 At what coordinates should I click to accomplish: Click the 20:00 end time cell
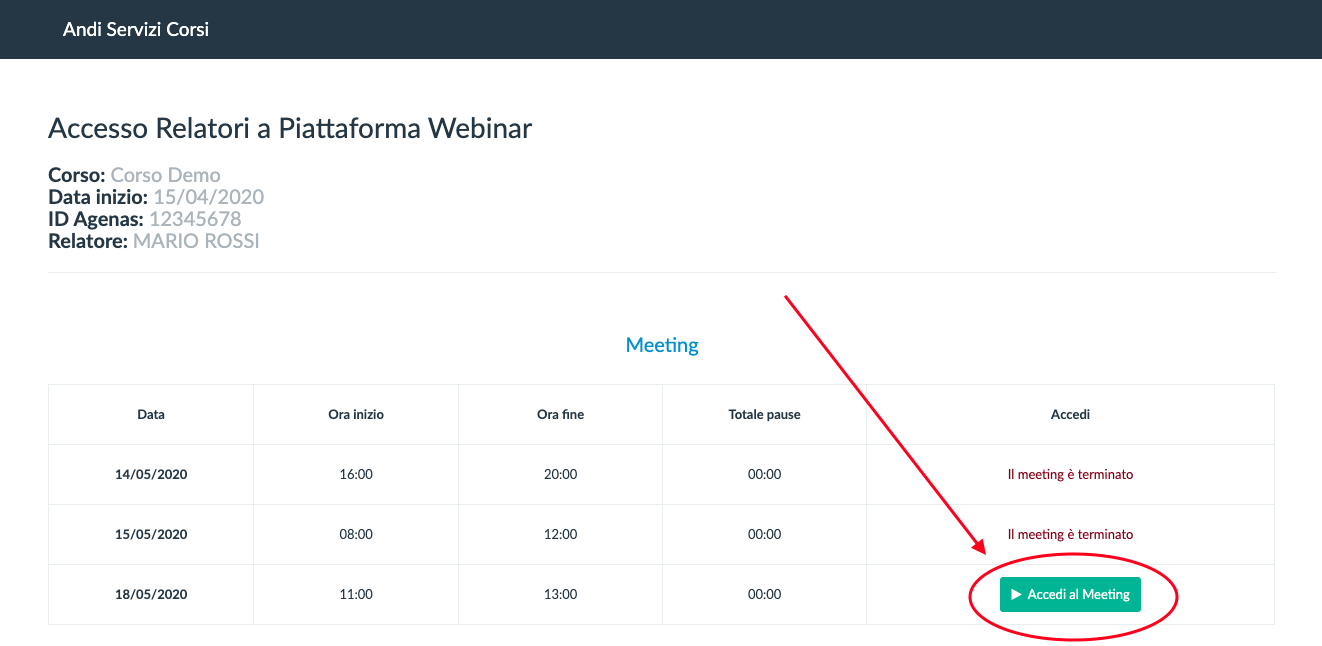(x=560, y=474)
